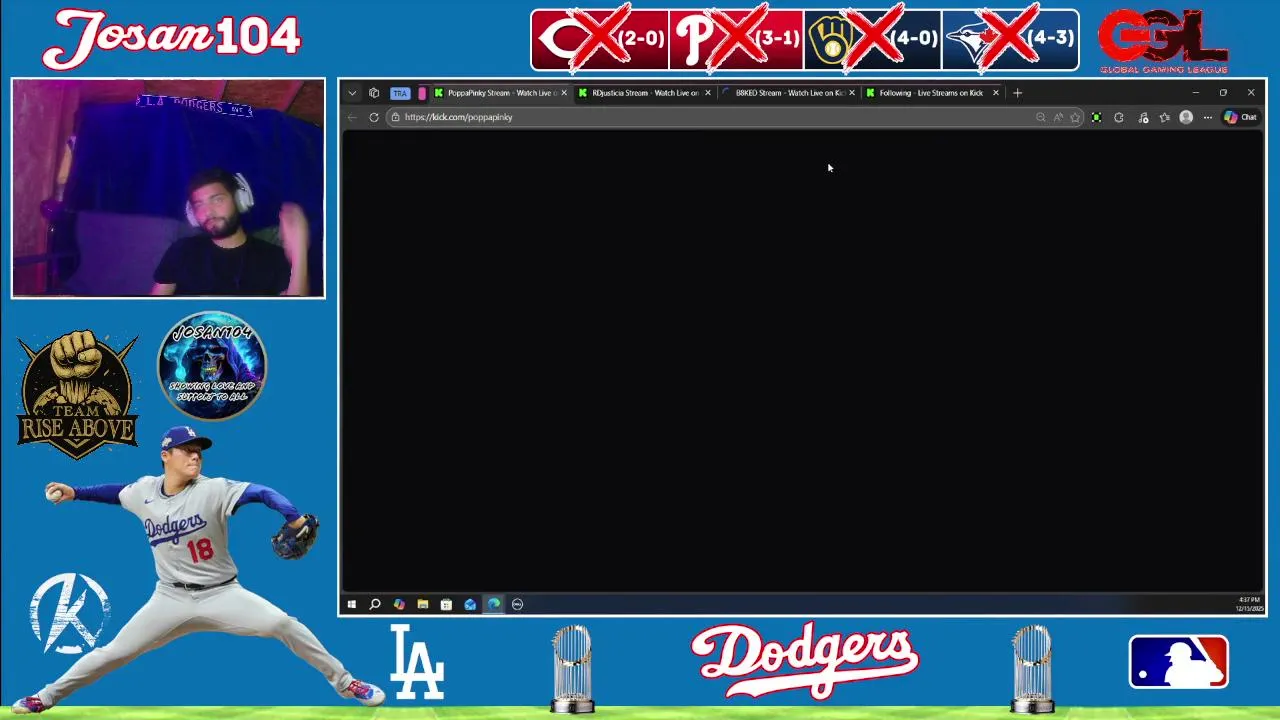This screenshot has width=1280, height=720.
Task: Close the RDjusticia Stream tab
Action: pyautogui.click(x=708, y=93)
